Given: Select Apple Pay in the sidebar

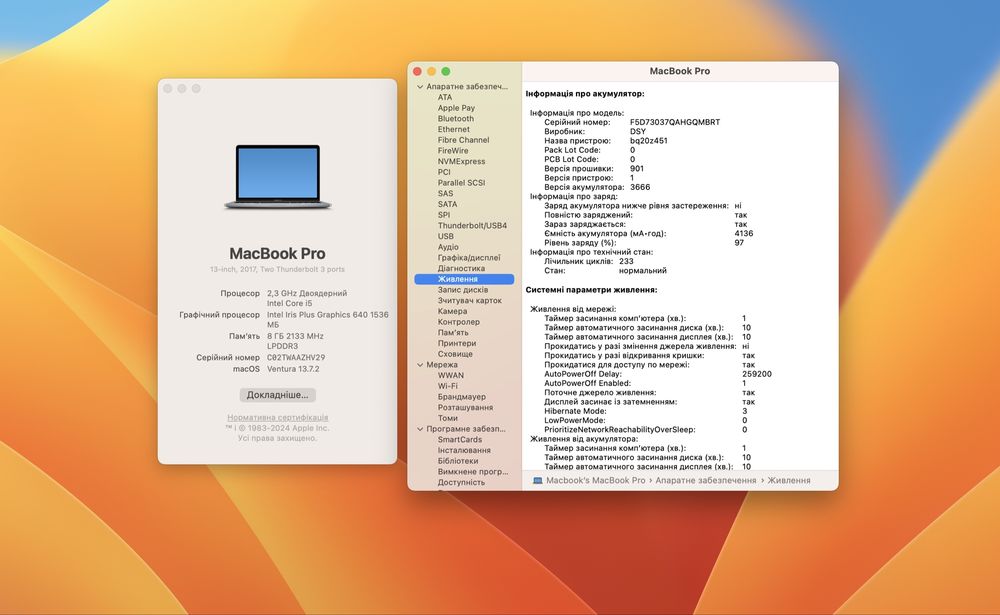Looking at the screenshot, I should tap(456, 108).
